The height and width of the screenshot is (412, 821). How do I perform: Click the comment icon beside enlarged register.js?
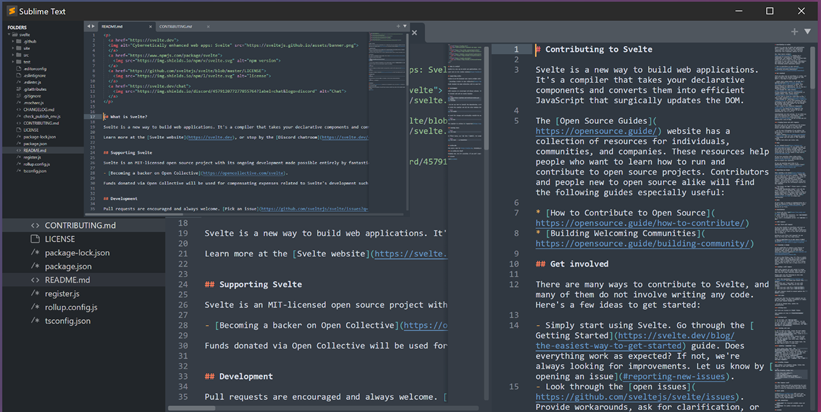tap(35, 294)
